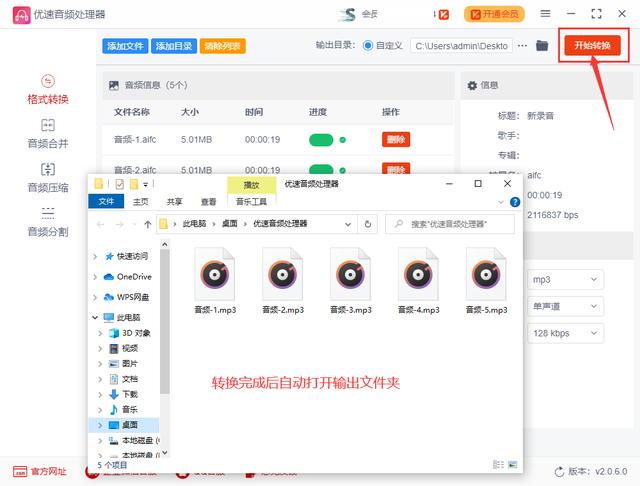Click the 优速音频处理器 app logo icon
This screenshot has height=486, width=640.
(21, 15)
